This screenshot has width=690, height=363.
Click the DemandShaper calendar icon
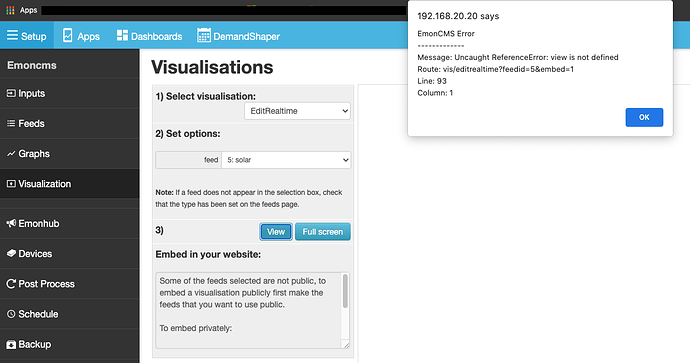(204, 35)
